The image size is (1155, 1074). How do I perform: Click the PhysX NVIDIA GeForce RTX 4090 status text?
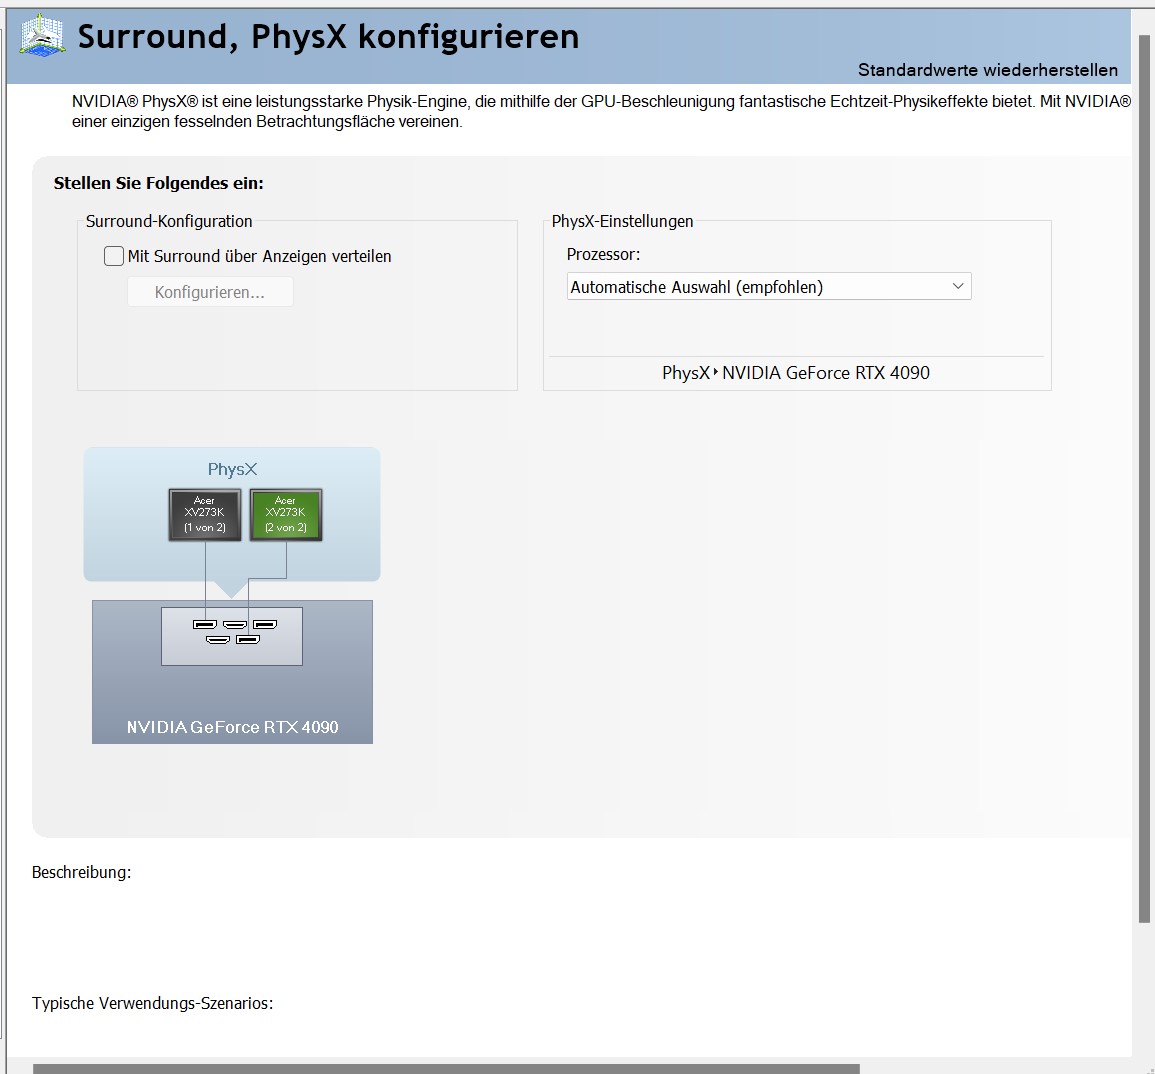coord(796,373)
